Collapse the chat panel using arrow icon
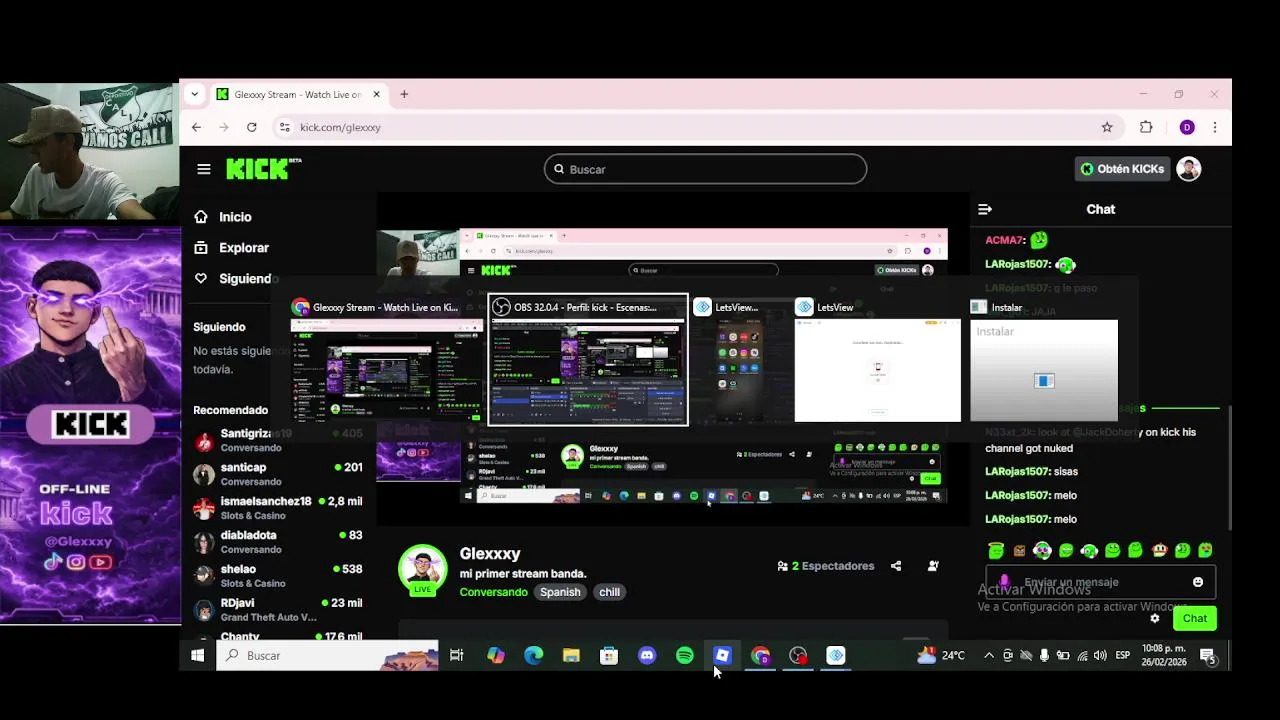Image resolution: width=1280 pixels, height=720 pixels. [x=985, y=209]
